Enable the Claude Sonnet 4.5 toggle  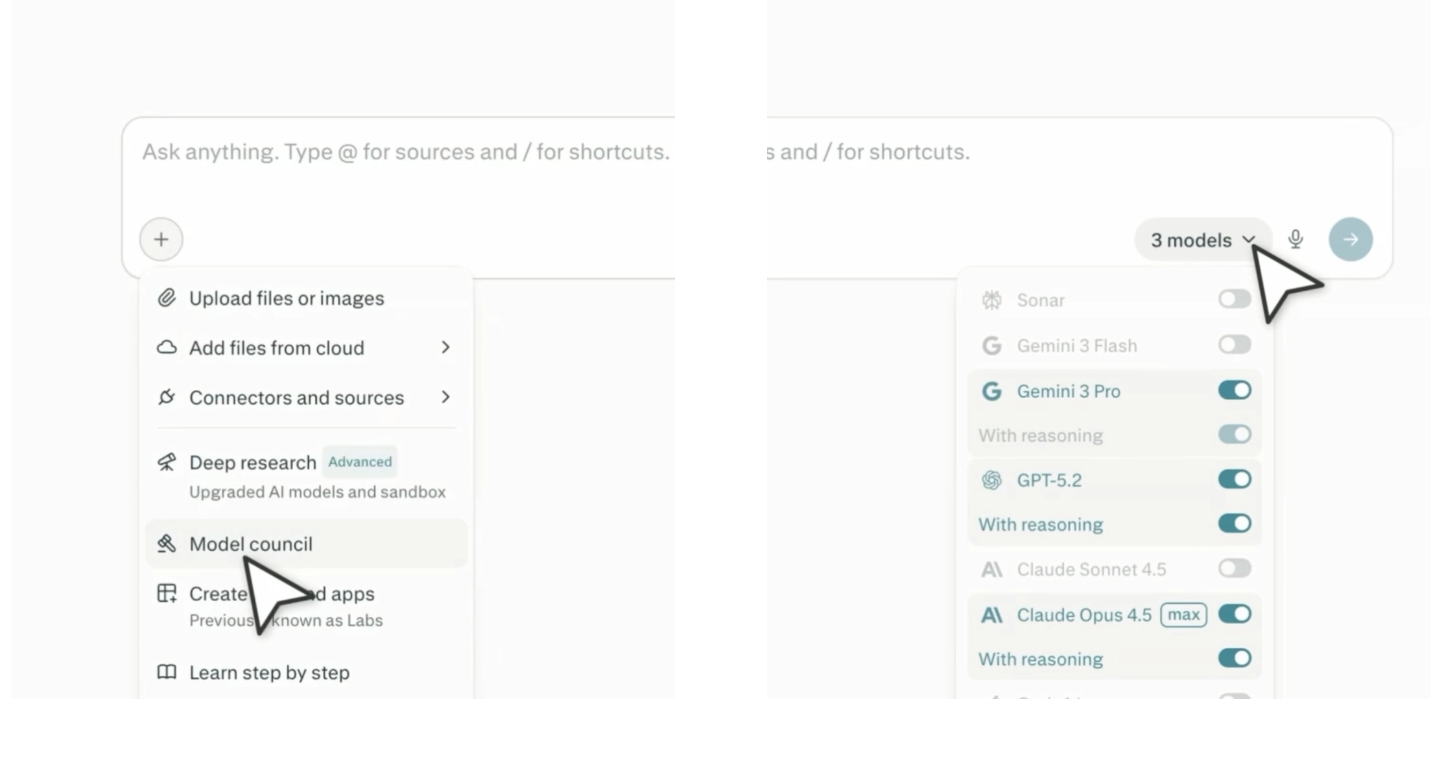click(1234, 569)
